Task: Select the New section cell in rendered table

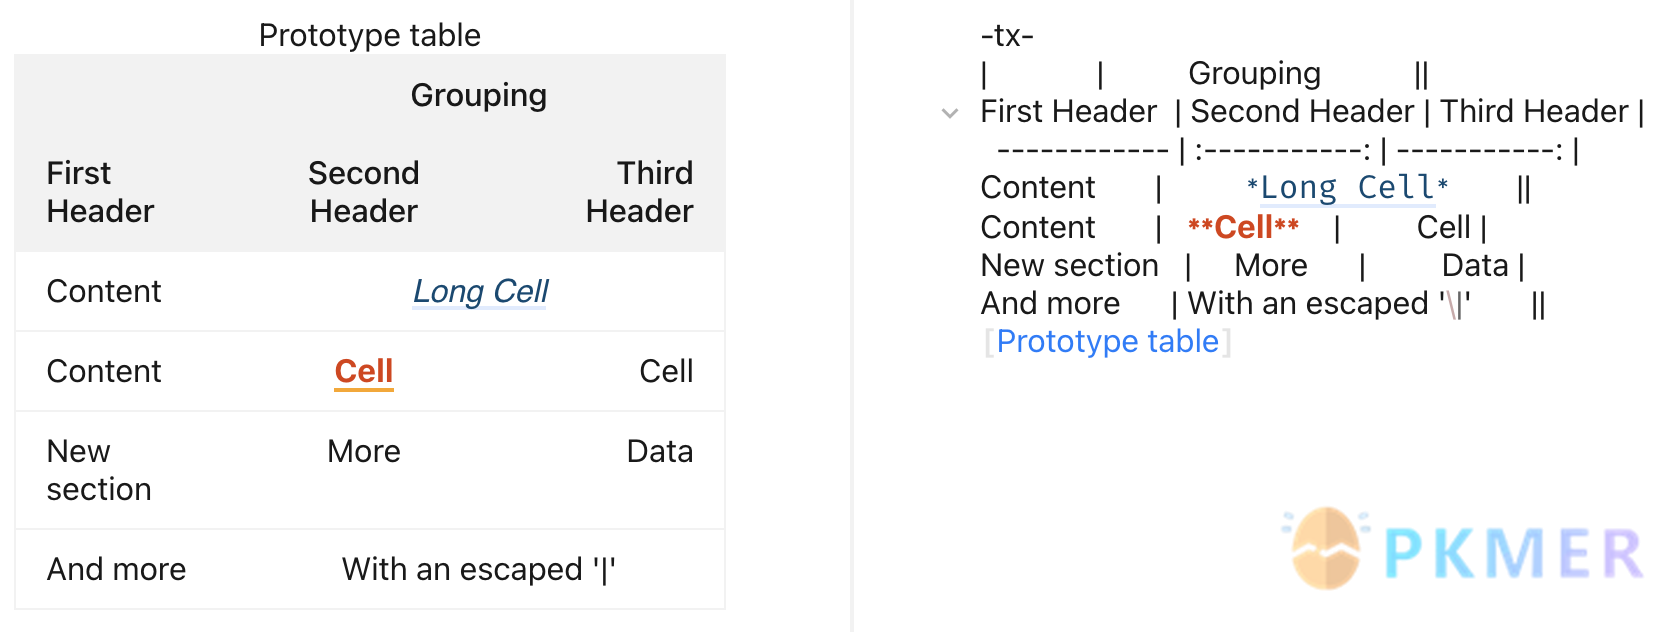Action: (x=98, y=470)
